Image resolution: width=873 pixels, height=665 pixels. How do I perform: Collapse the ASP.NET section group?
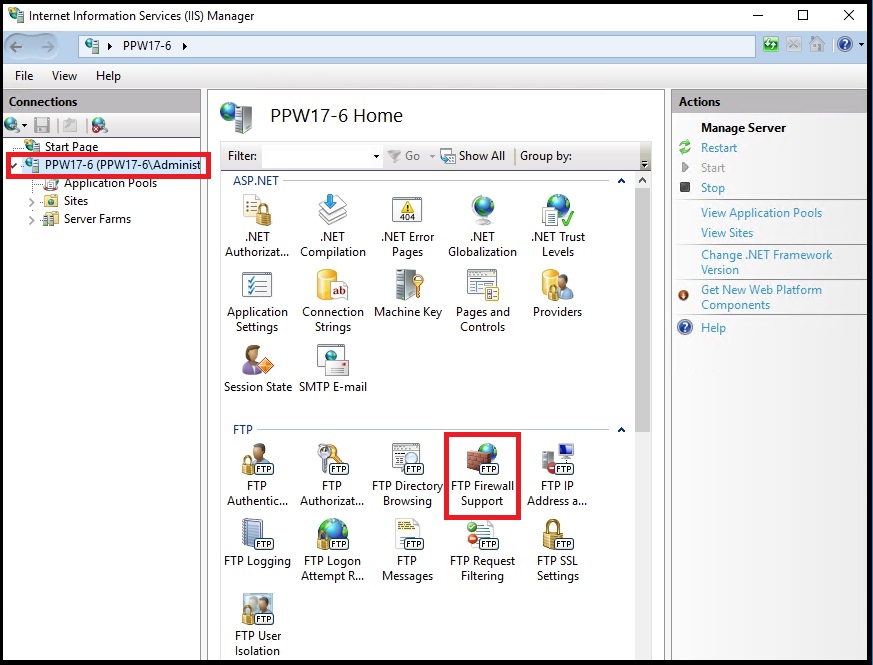(x=621, y=181)
